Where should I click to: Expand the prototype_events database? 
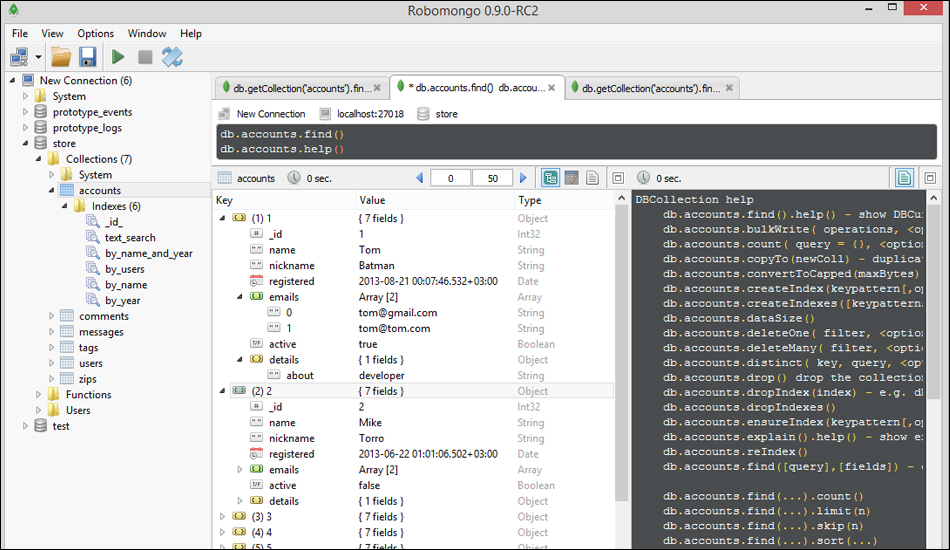tap(25, 111)
